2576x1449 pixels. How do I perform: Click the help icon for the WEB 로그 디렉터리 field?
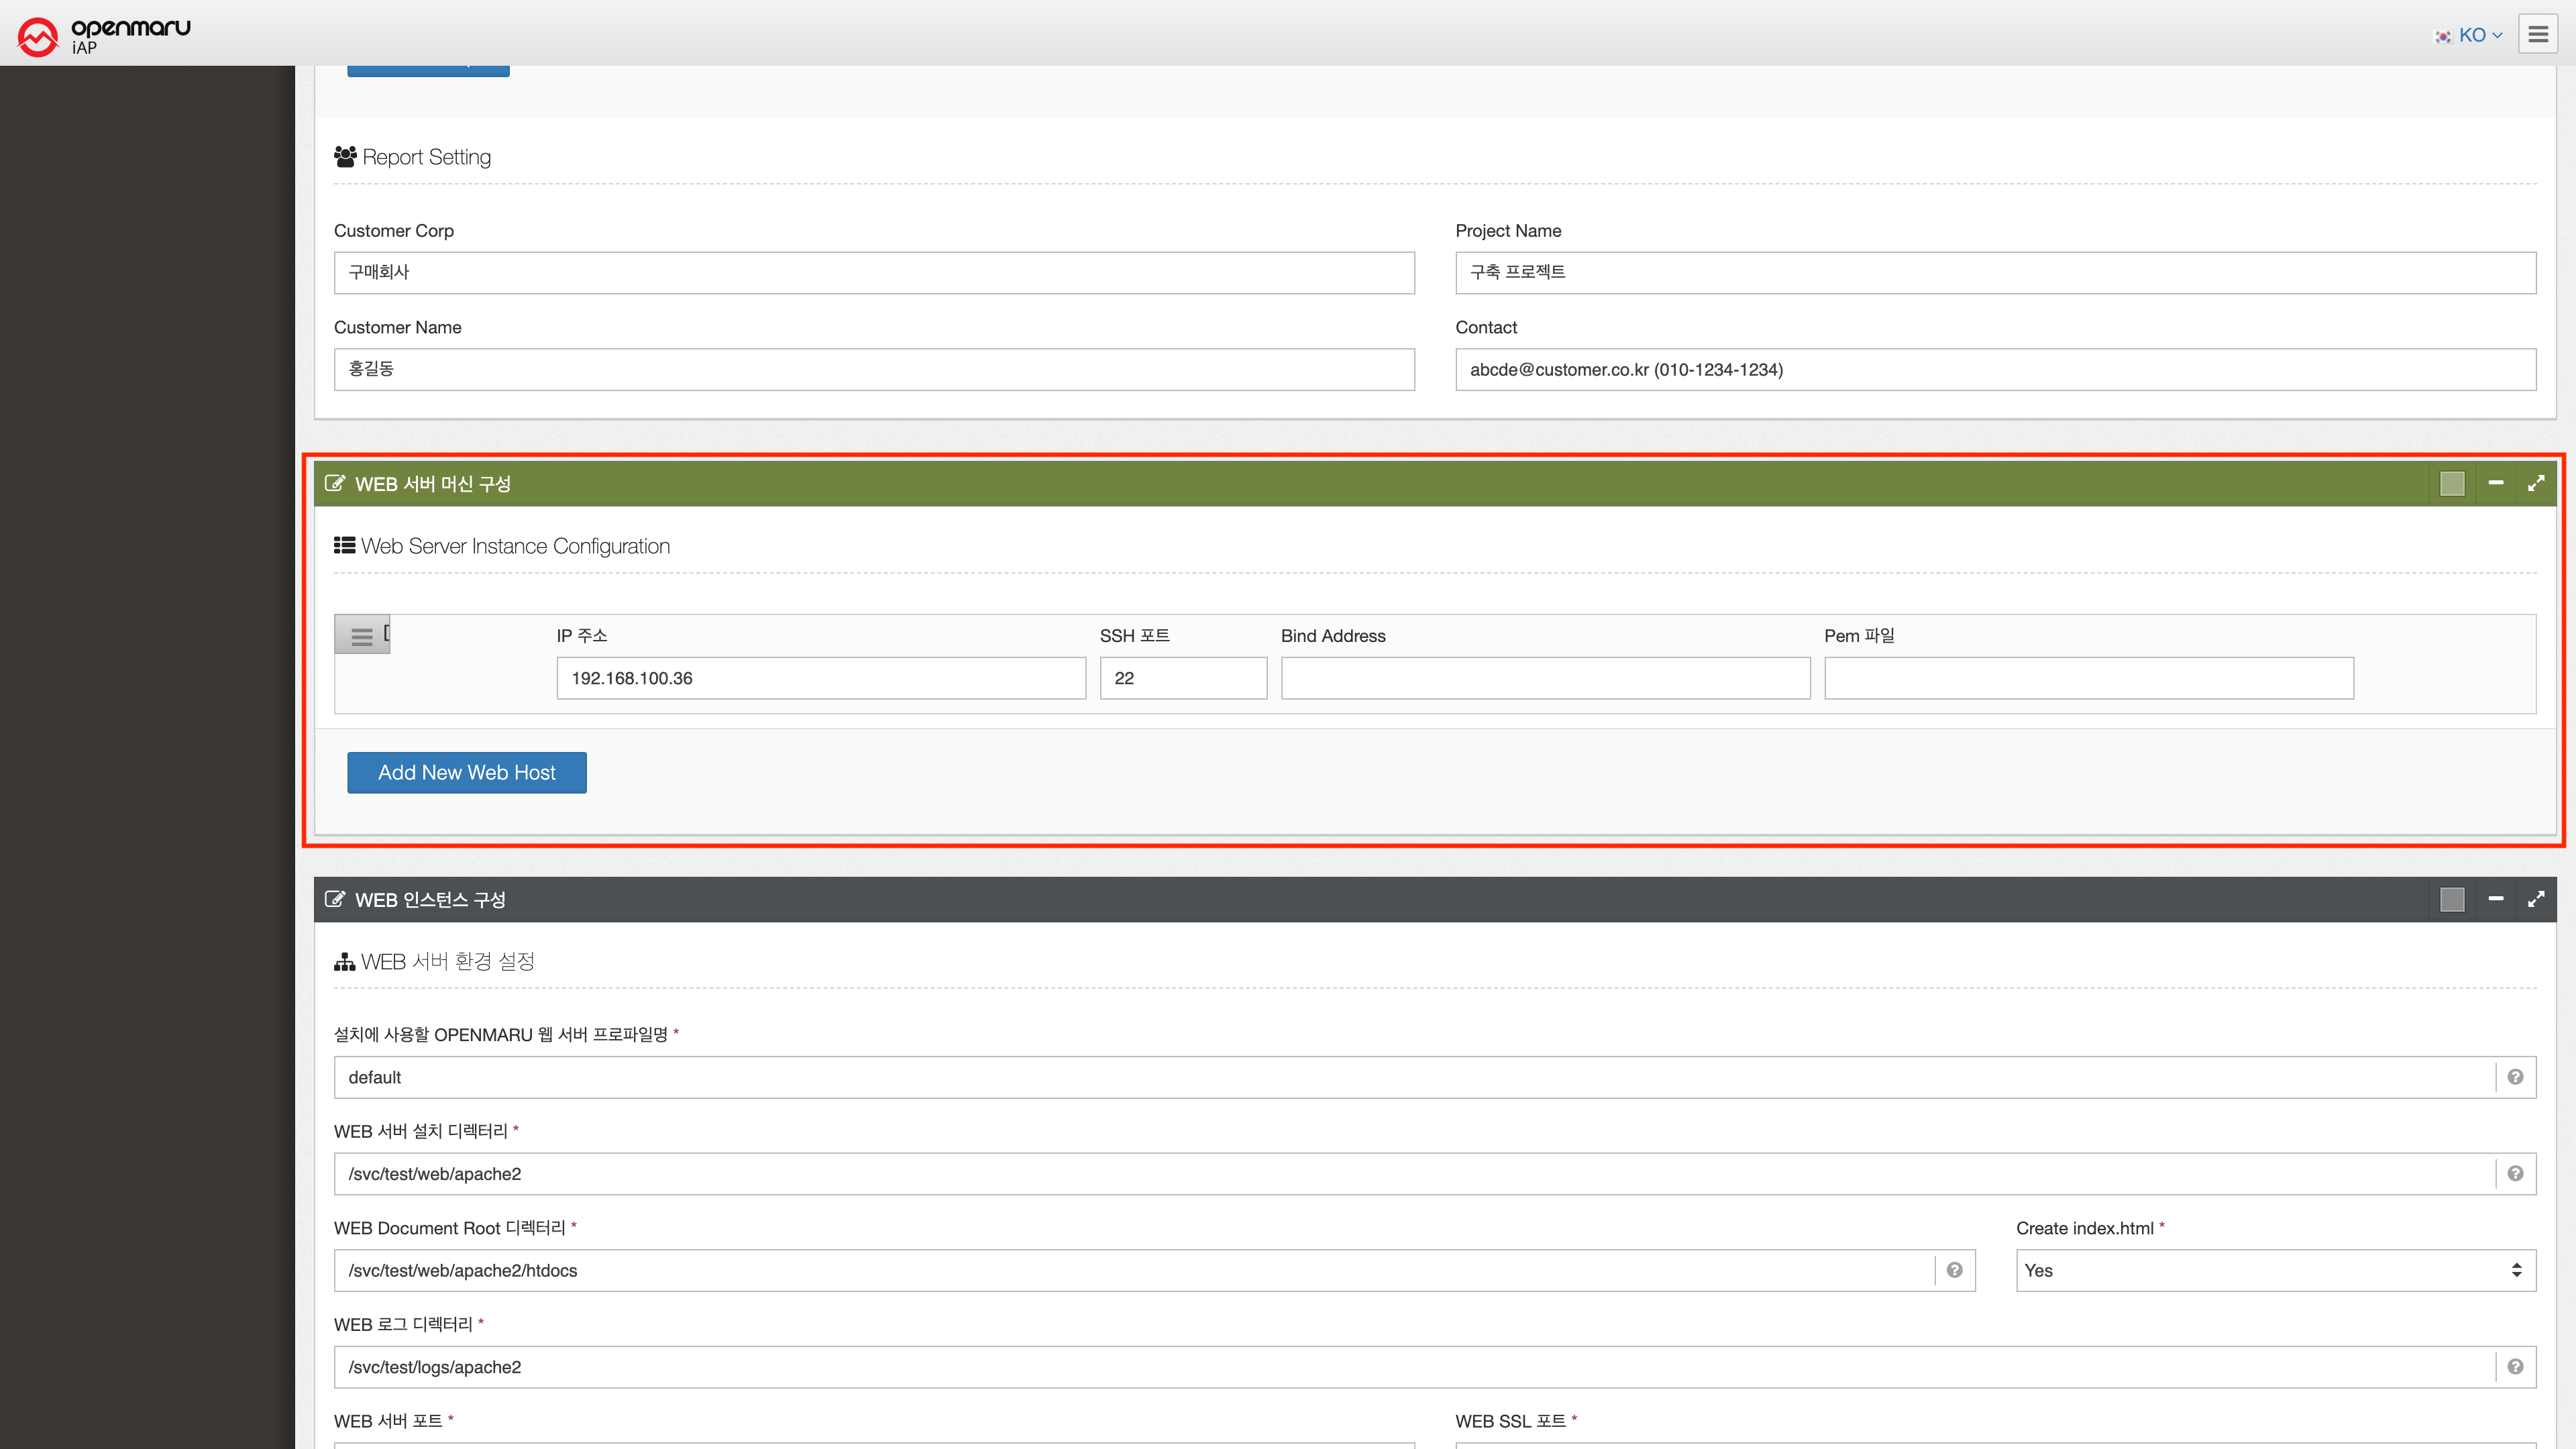[2515, 1367]
